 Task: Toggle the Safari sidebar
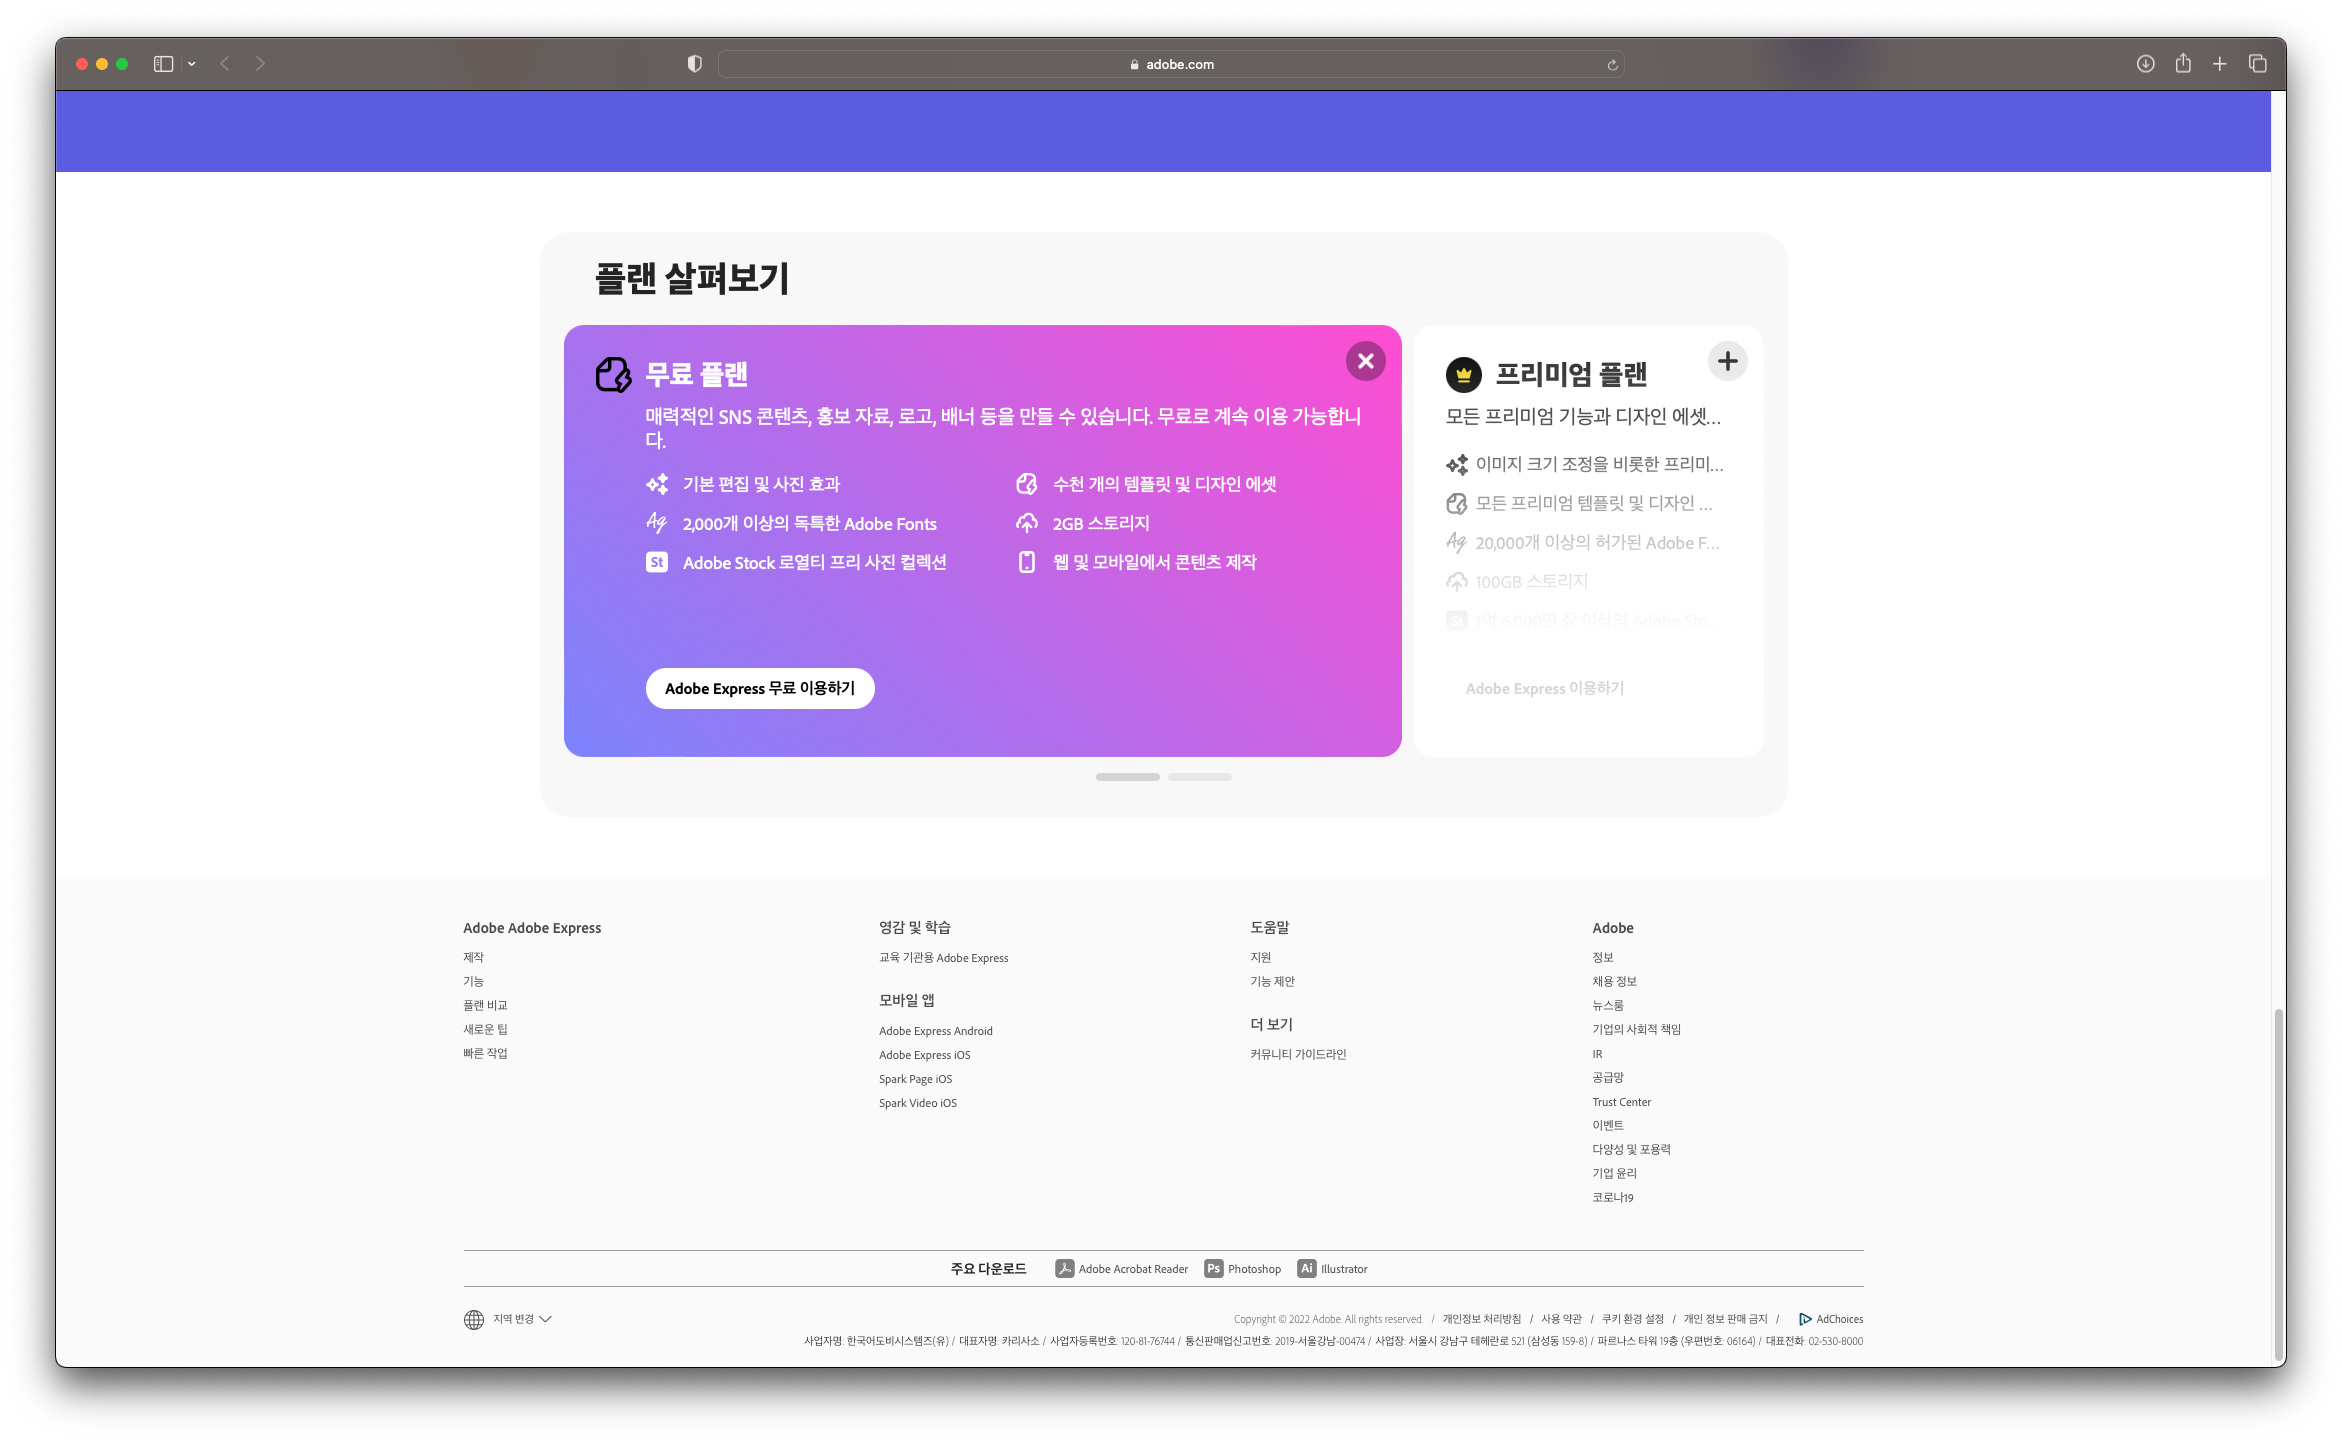coord(163,64)
